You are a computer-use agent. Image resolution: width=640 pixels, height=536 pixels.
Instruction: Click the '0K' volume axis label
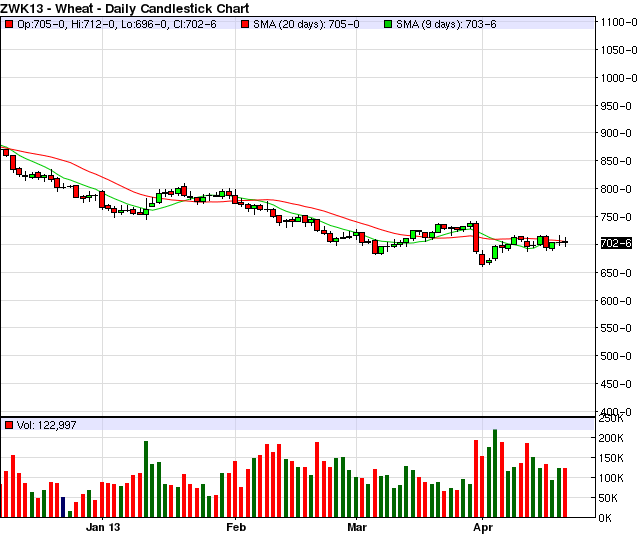coord(605,518)
